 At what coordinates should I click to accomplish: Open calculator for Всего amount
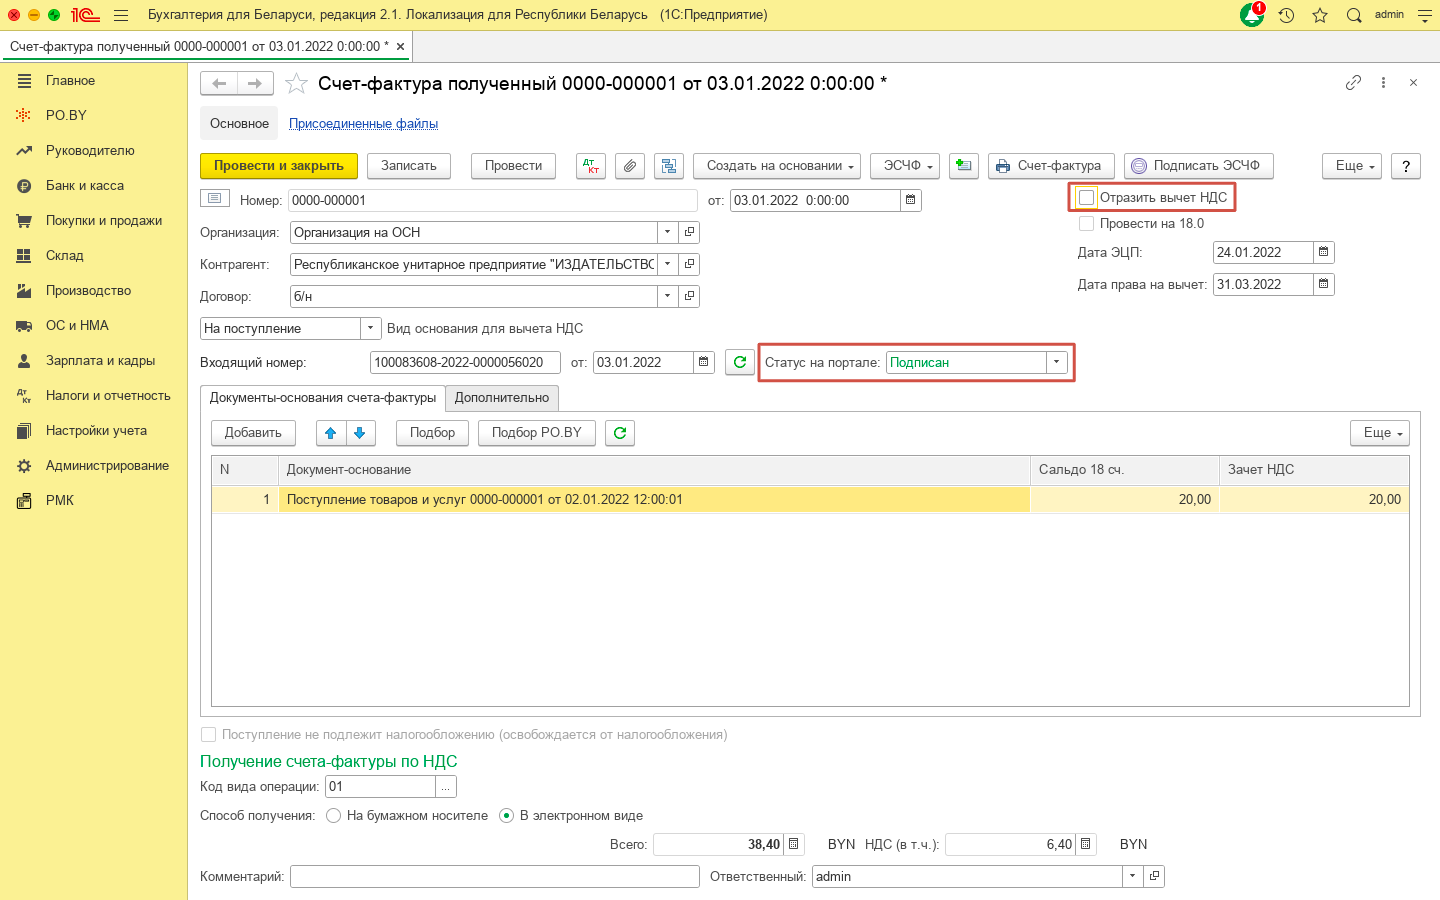pyautogui.click(x=794, y=844)
